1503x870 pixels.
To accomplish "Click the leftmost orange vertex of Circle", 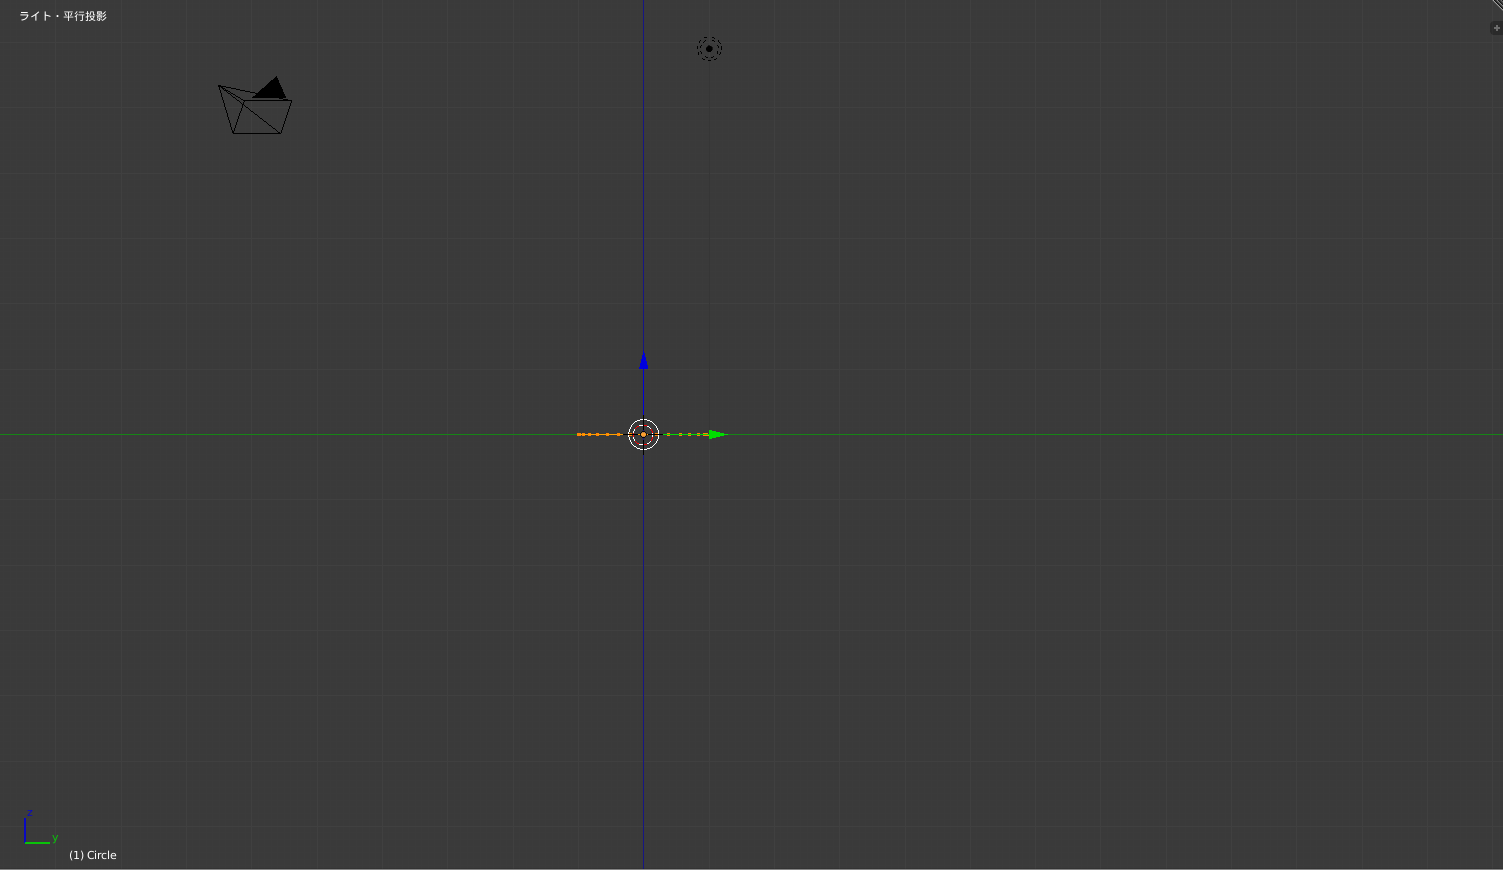I will coord(579,434).
